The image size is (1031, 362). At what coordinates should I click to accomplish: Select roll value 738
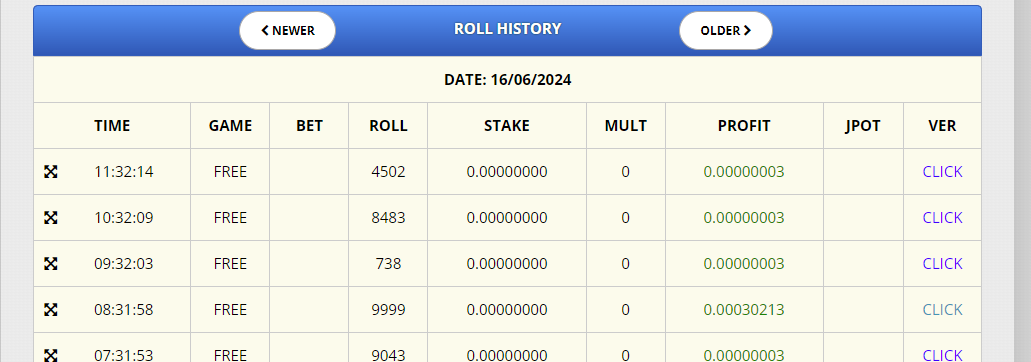[389, 263]
